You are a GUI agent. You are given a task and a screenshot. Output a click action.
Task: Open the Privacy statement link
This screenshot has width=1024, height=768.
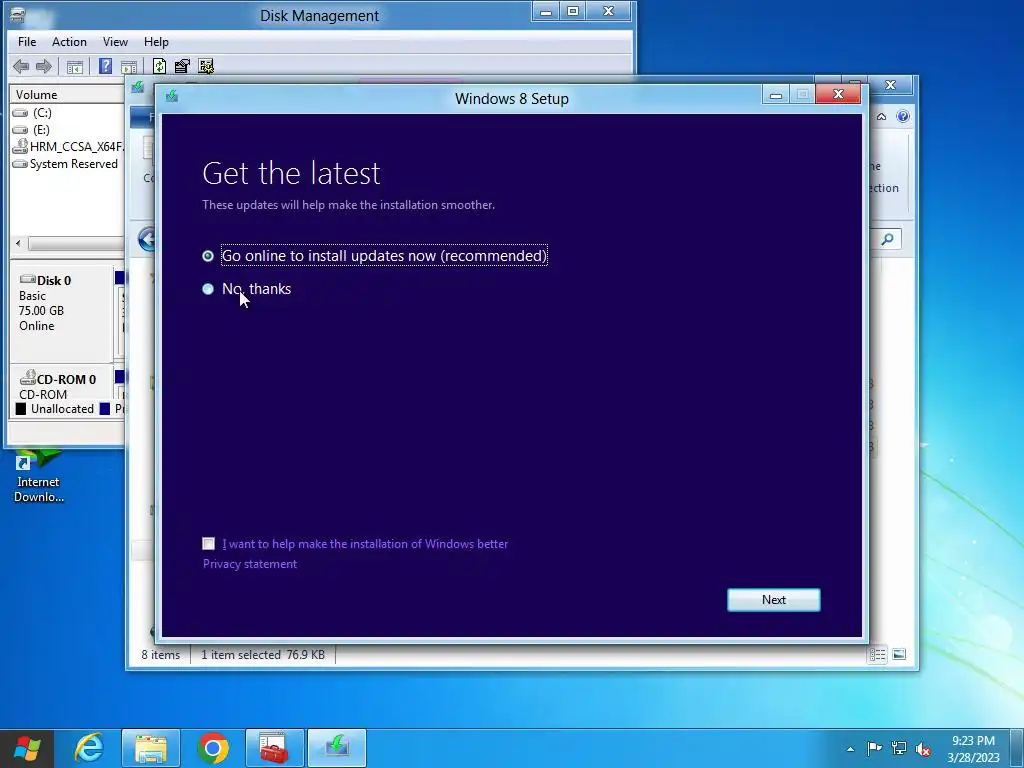[249, 564]
